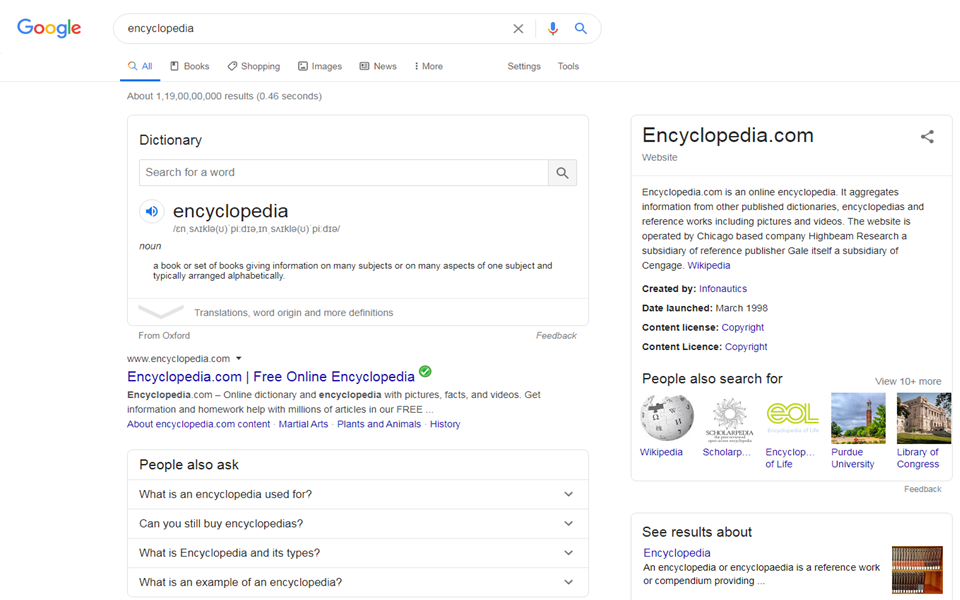The height and width of the screenshot is (600, 960).
Task: Open the History sitelink
Action: (445, 424)
